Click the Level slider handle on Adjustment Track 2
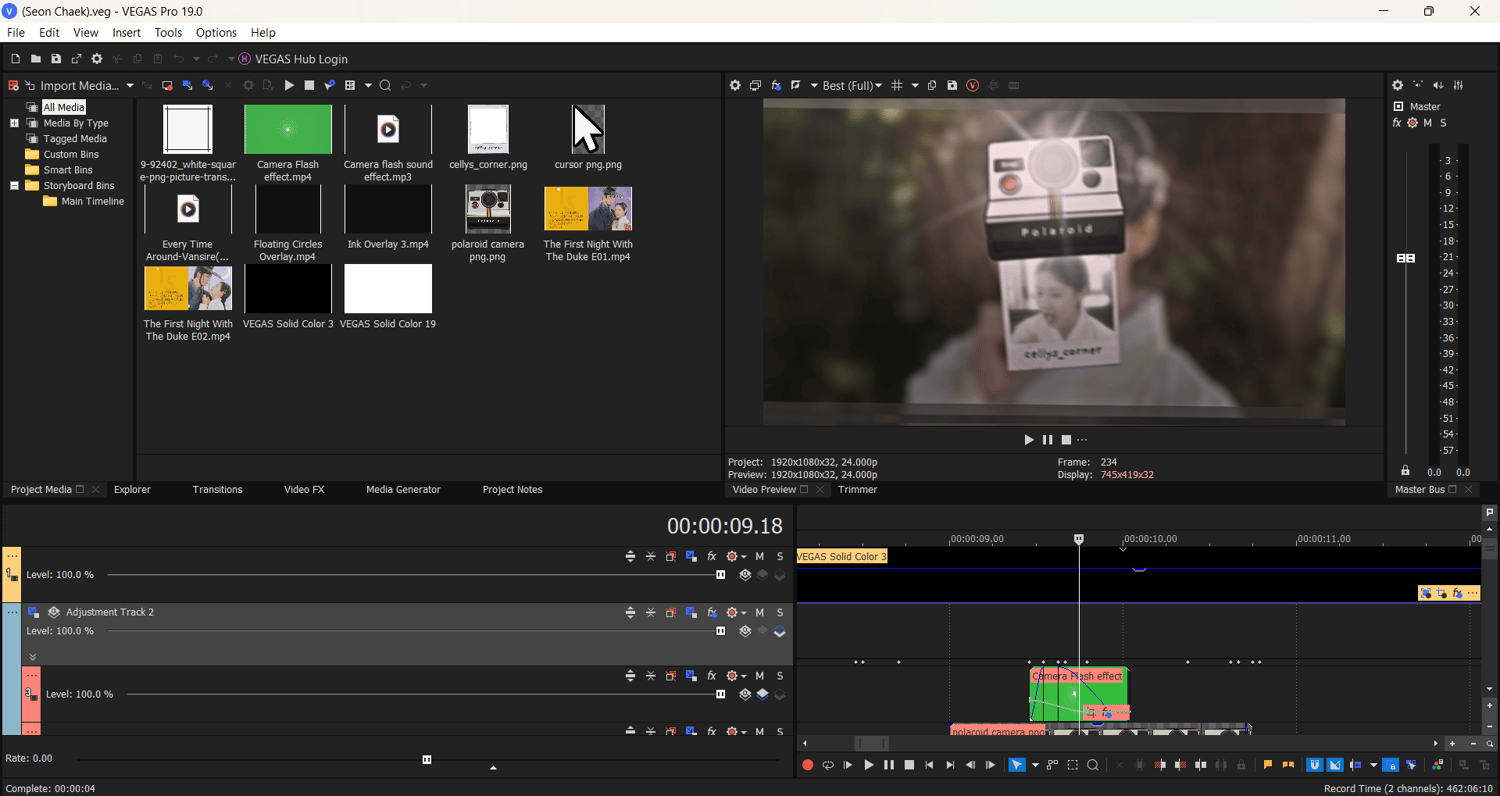1500x796 pixels. point(721,631)
